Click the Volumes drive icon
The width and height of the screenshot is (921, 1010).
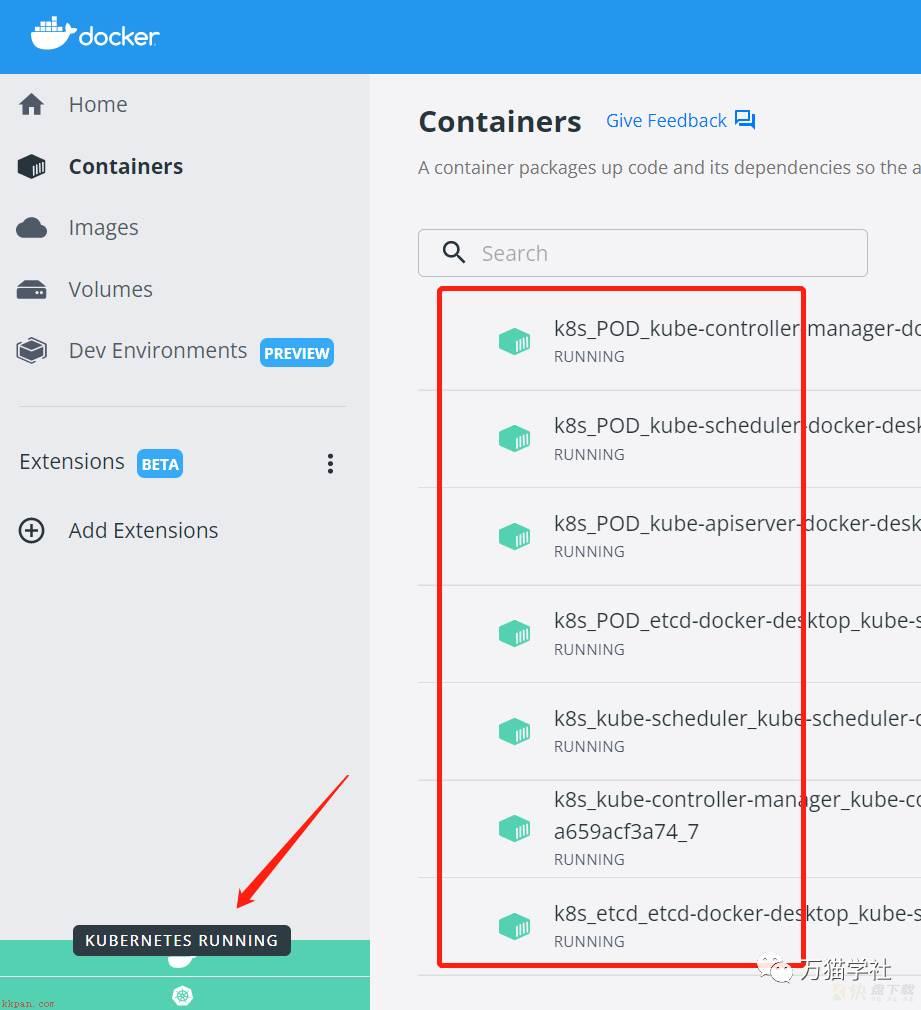[x=32, y=290]
